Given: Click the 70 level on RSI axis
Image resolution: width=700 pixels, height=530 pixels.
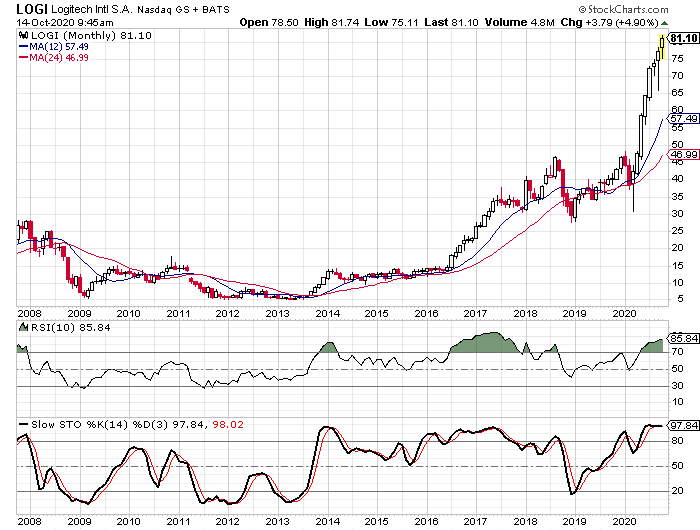Looking at the screenshot, I should pyautogui.click(x=677, y=352).
